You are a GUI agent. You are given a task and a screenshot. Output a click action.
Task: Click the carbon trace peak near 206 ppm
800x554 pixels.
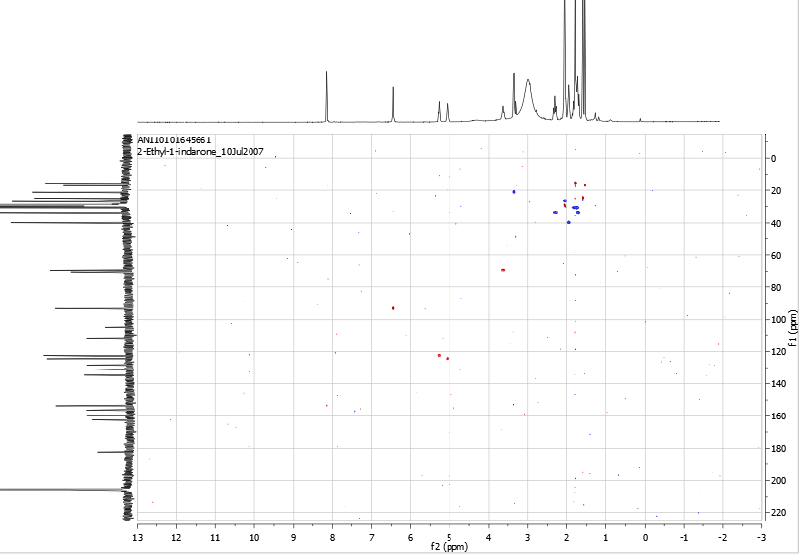point(61,490)
